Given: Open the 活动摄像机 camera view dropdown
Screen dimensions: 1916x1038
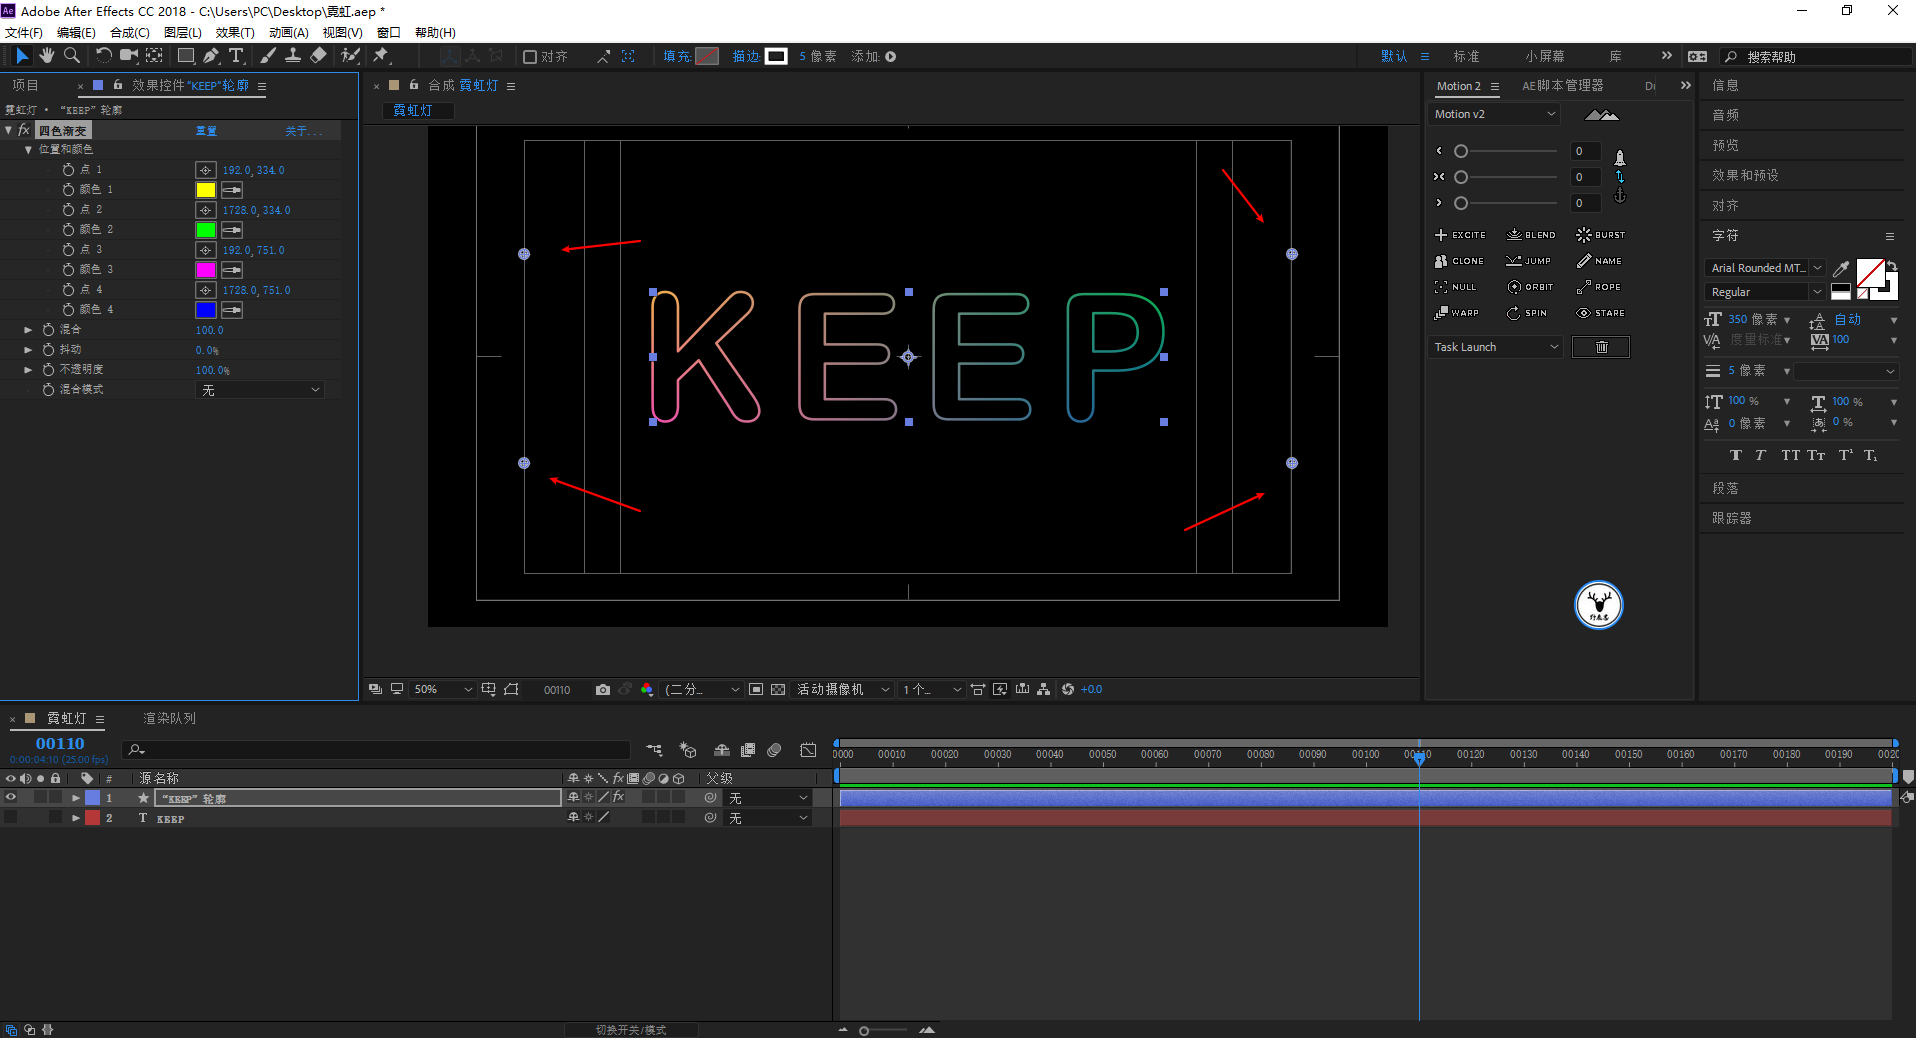Looking at the screenshot, I should pos(843,690).
